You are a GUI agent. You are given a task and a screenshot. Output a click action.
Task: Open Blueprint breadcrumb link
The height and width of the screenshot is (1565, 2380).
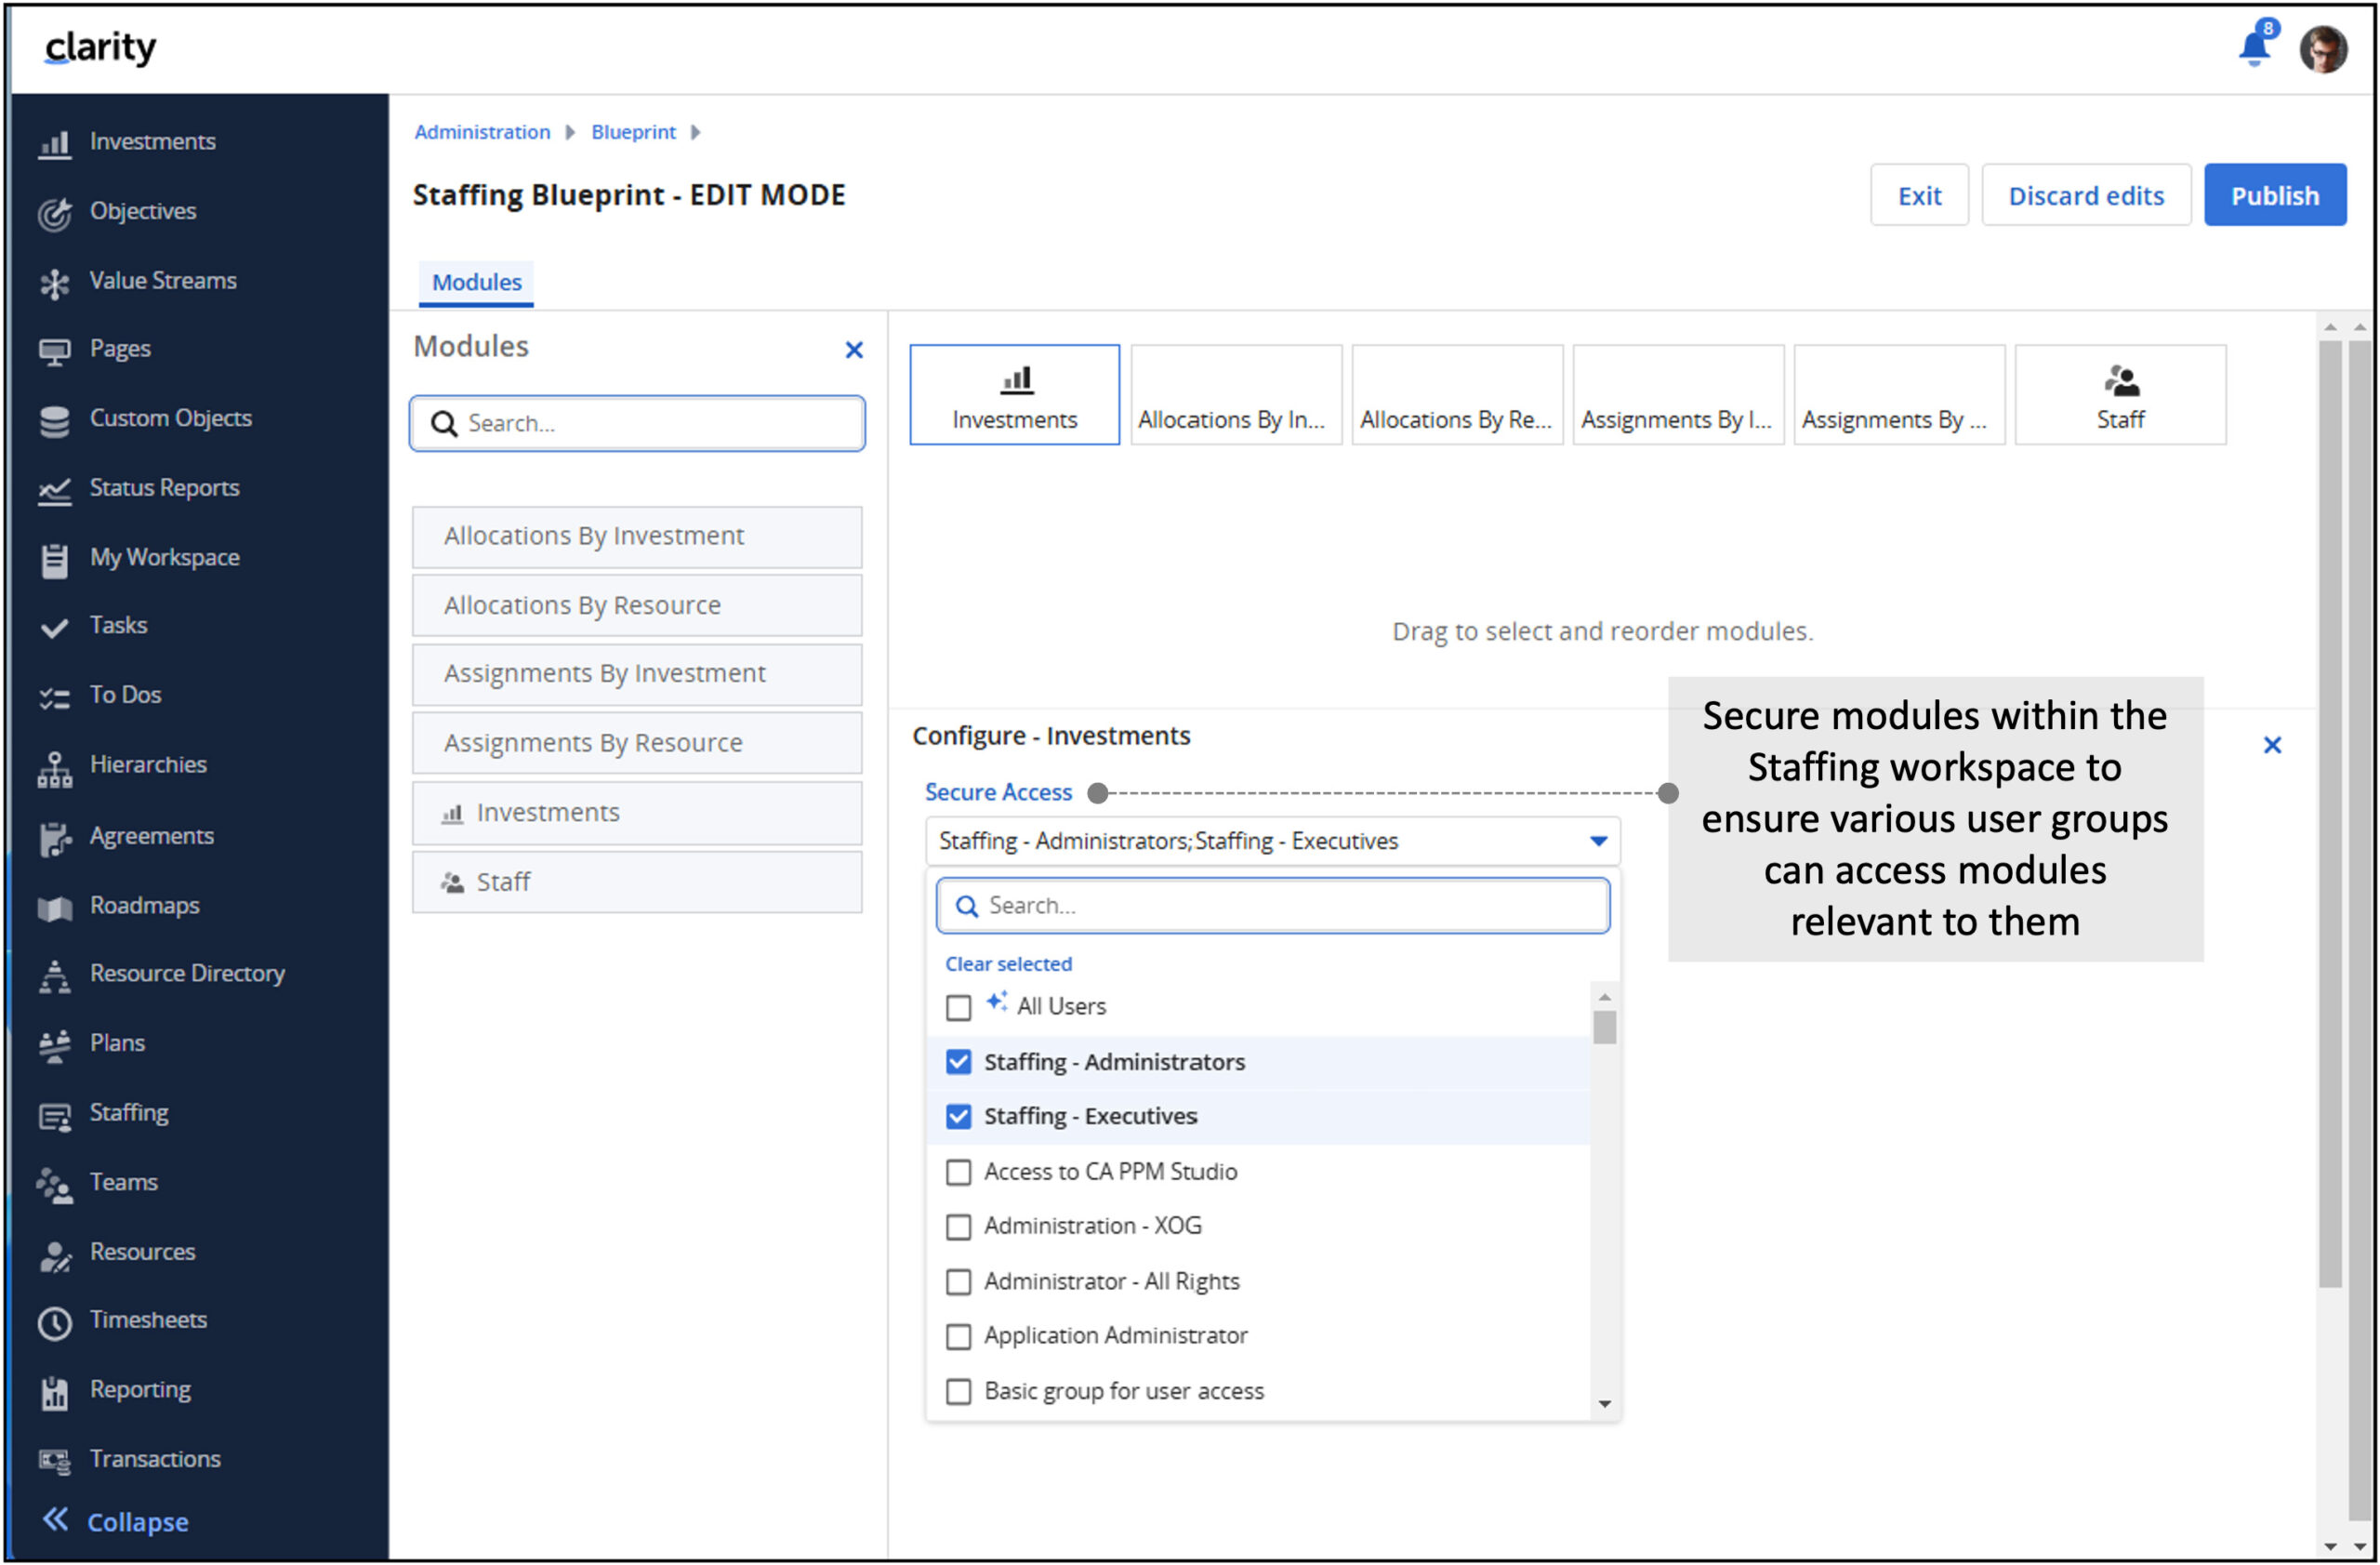633,132
